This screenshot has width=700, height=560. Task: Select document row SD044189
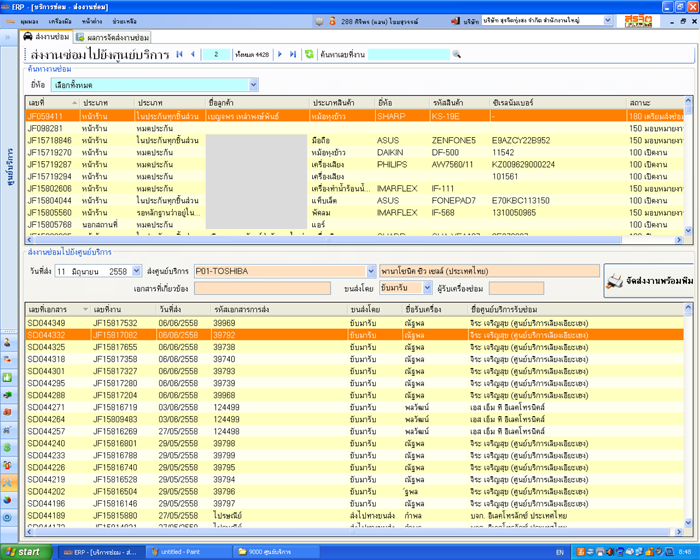pyautogui.click(x=354, y=515)
